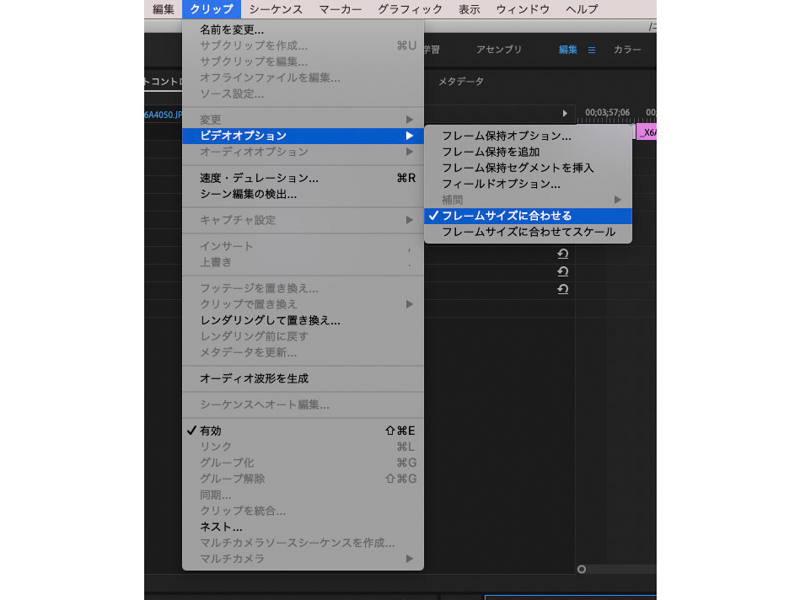
Task: Toggle the third sync lock icon in the timeline
Action: (x=562, y=289)
